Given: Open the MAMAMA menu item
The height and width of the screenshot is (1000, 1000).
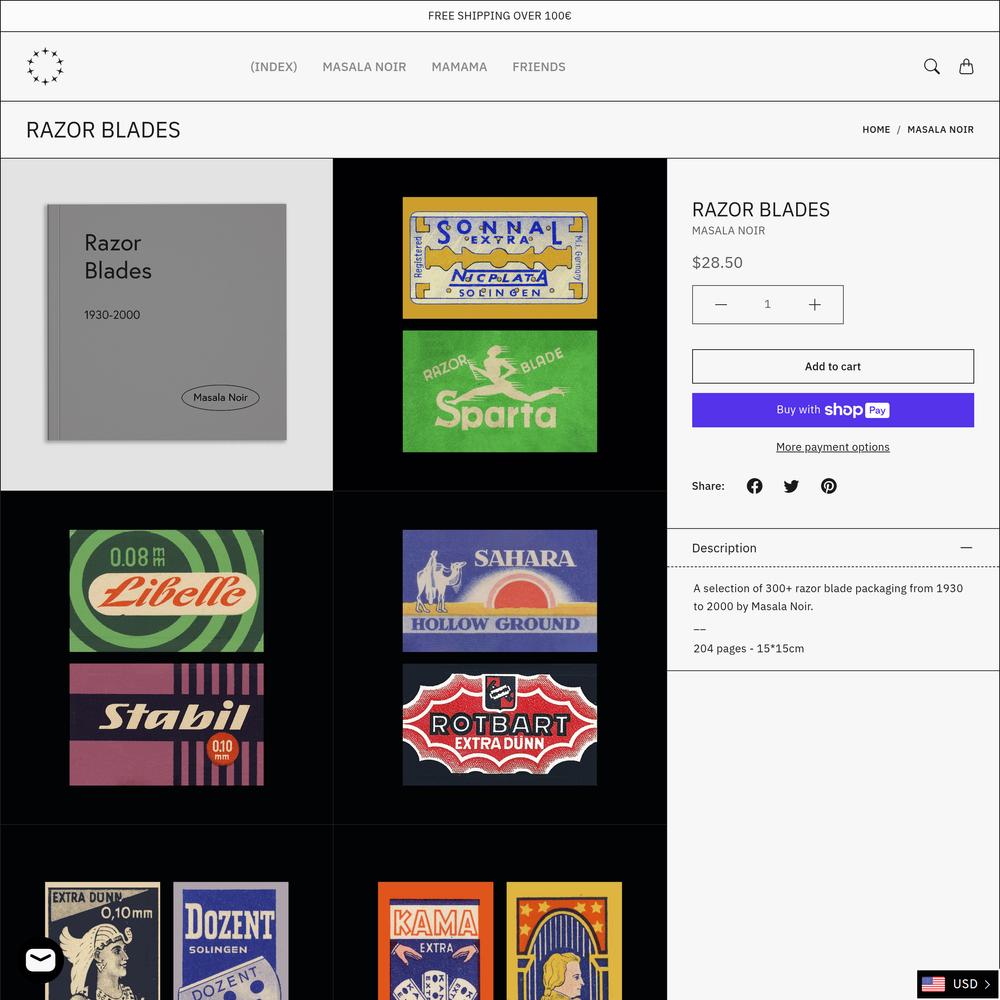Looking at the screenshot, I should coord(459,67).
